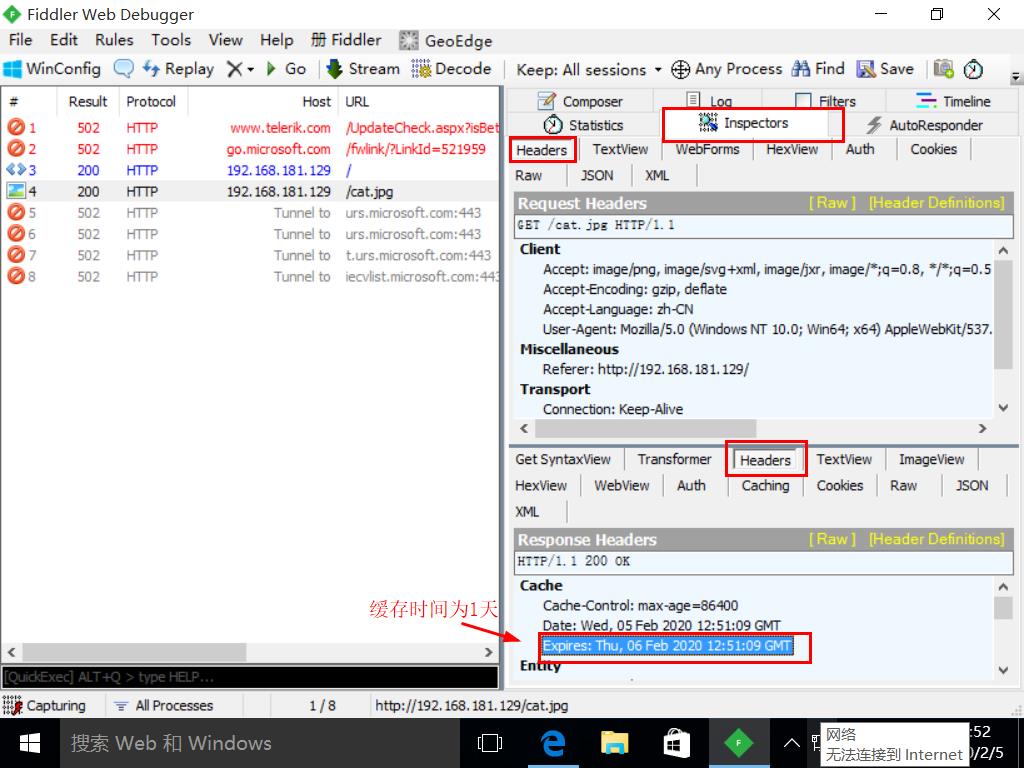The image size is (1024, 768).
Task: Switch to the Composer tab
Action: coord(580,101)
